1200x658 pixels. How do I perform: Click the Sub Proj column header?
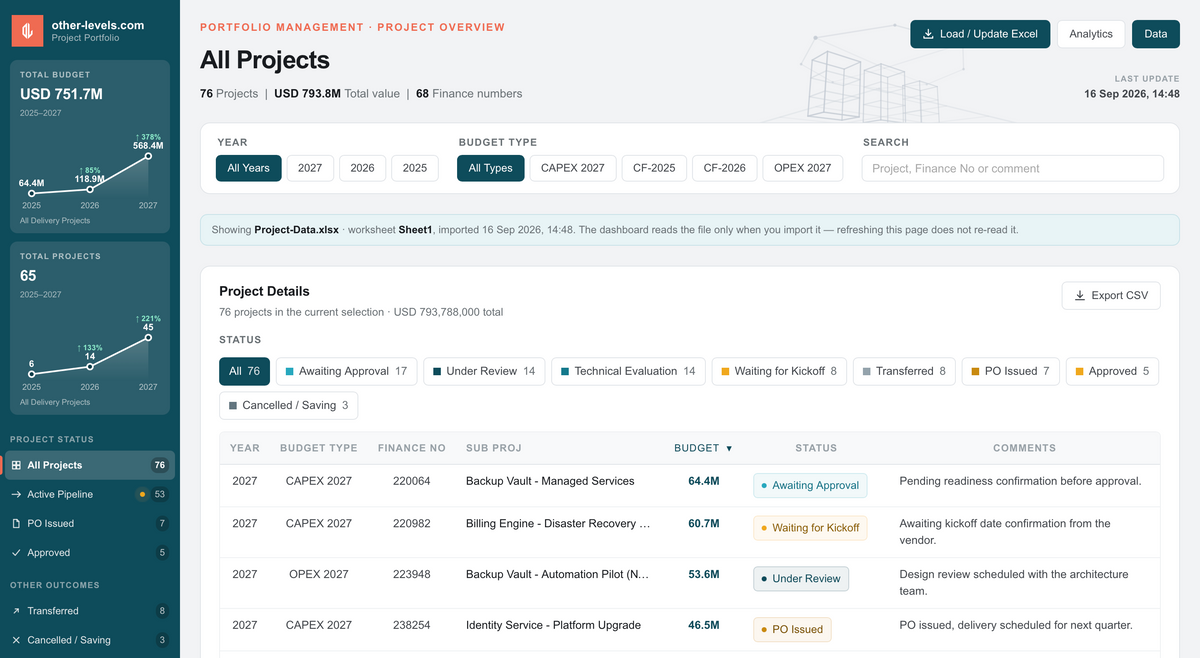494,448
